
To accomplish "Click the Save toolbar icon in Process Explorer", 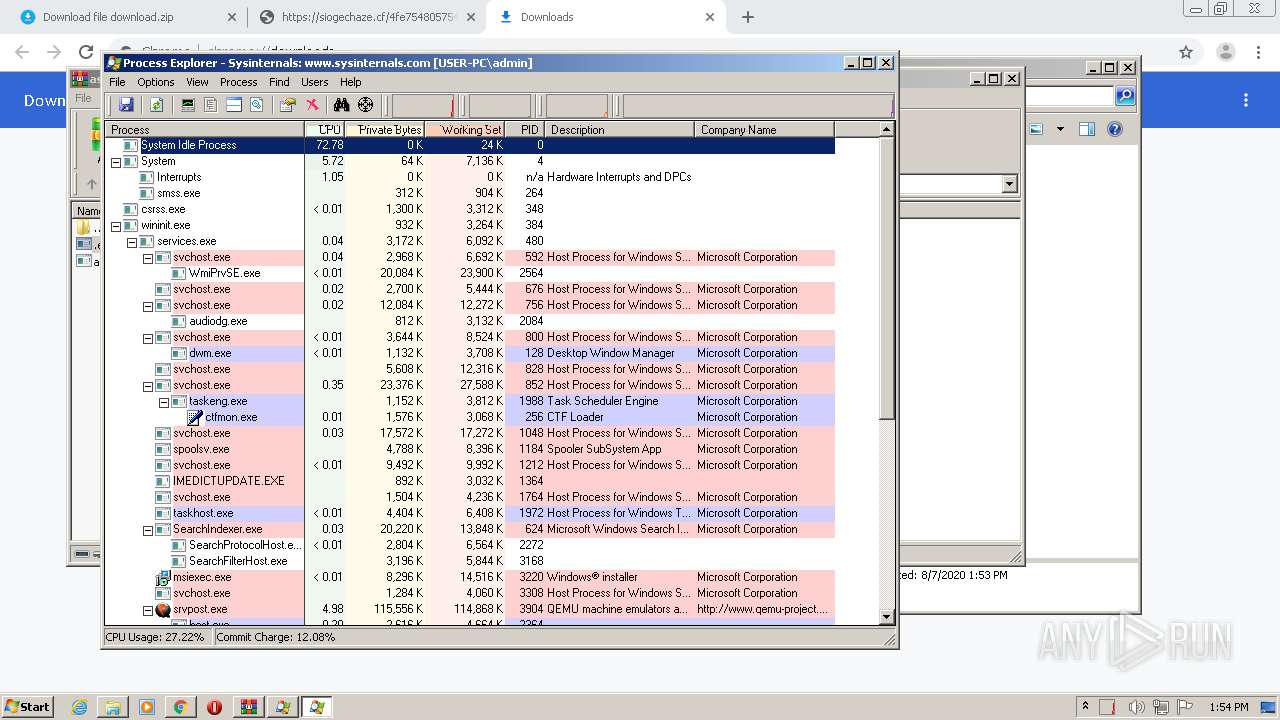I will [126, 105].
